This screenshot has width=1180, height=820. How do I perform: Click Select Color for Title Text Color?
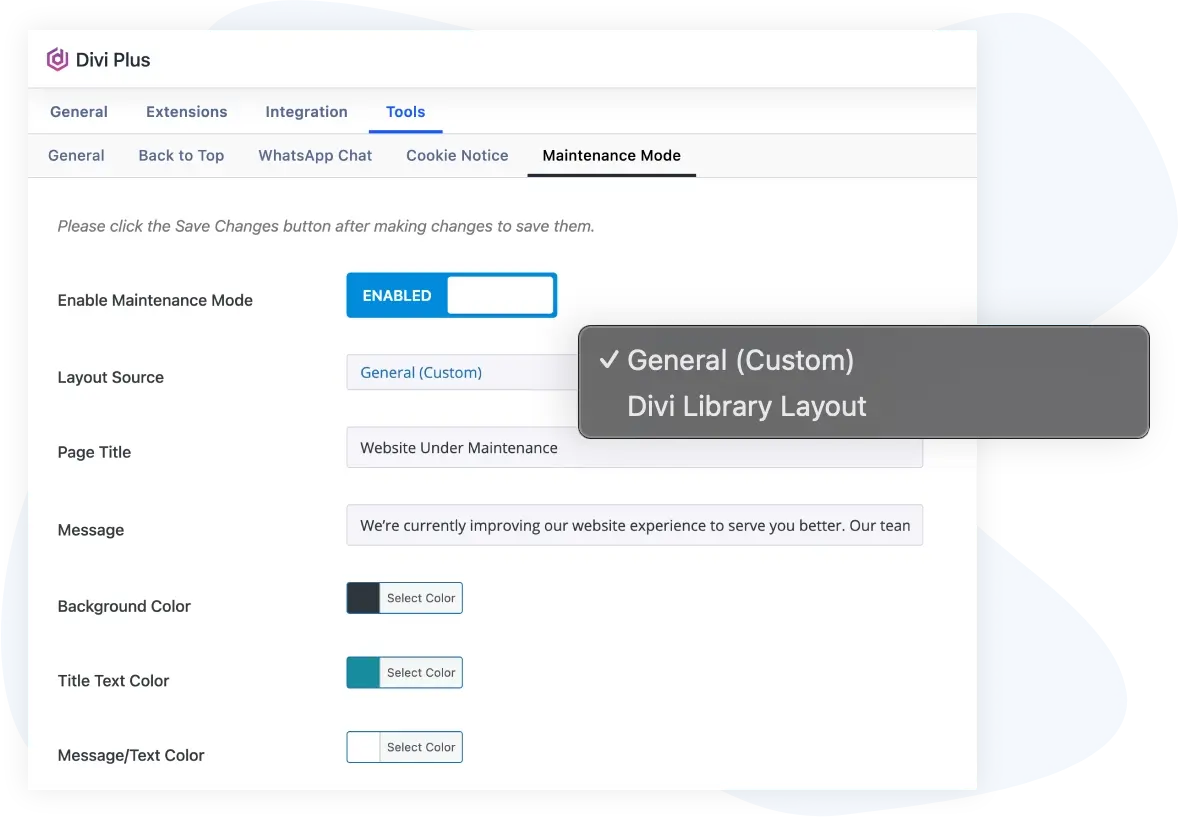point(421,673)
